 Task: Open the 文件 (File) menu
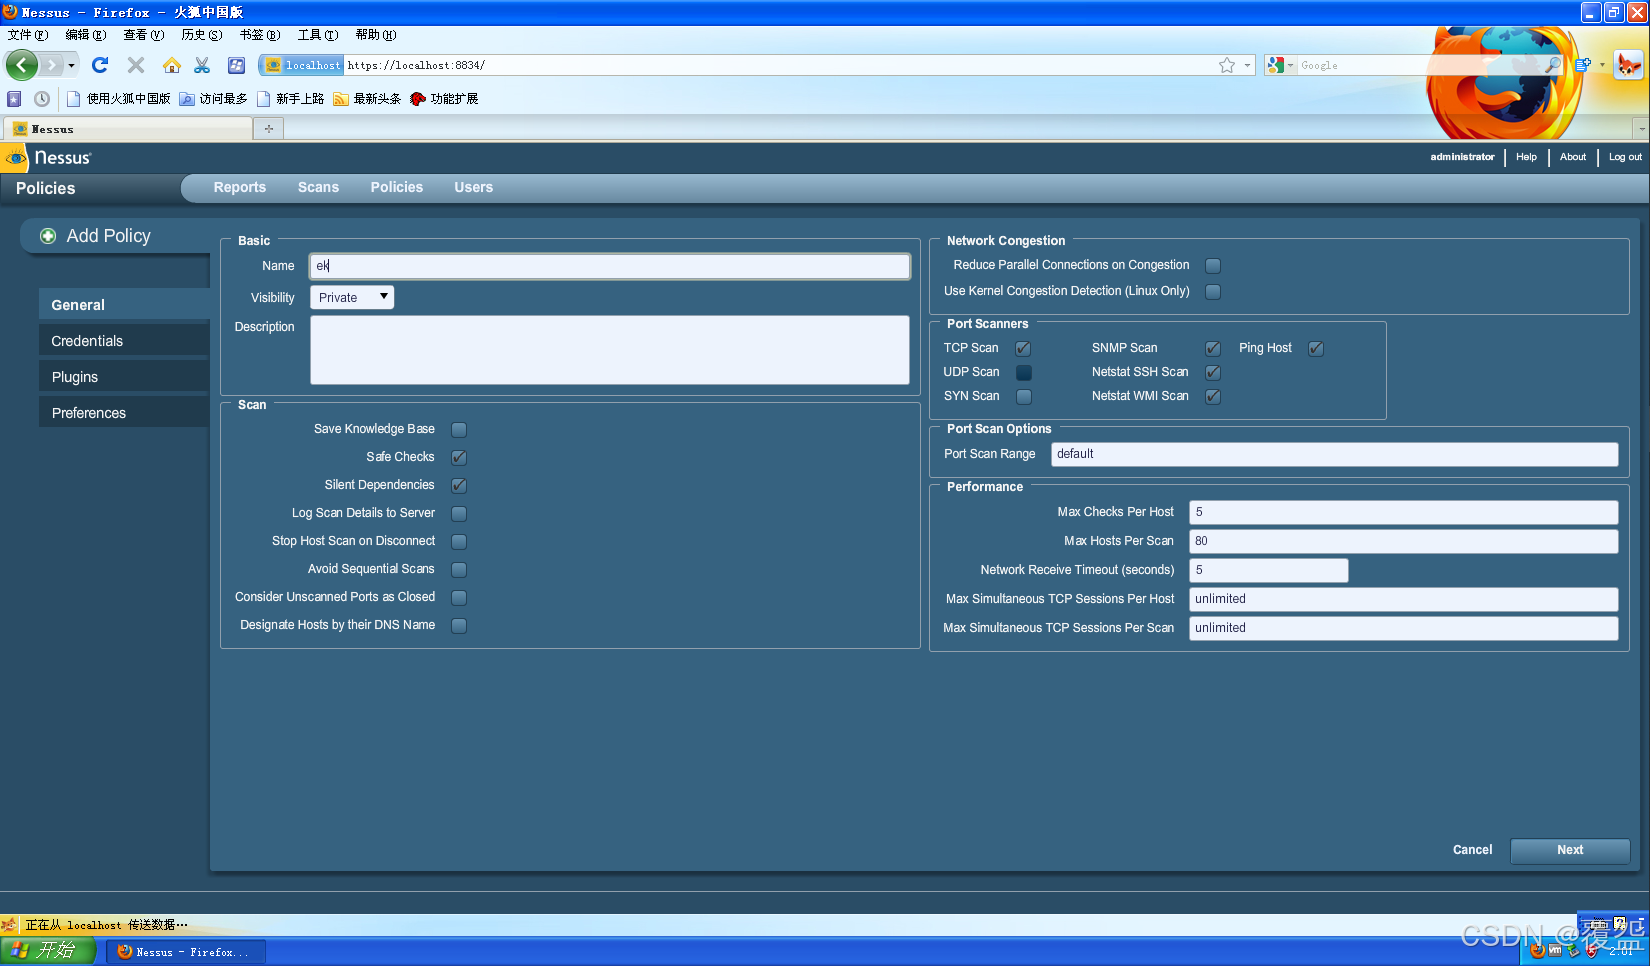[27, 35]
